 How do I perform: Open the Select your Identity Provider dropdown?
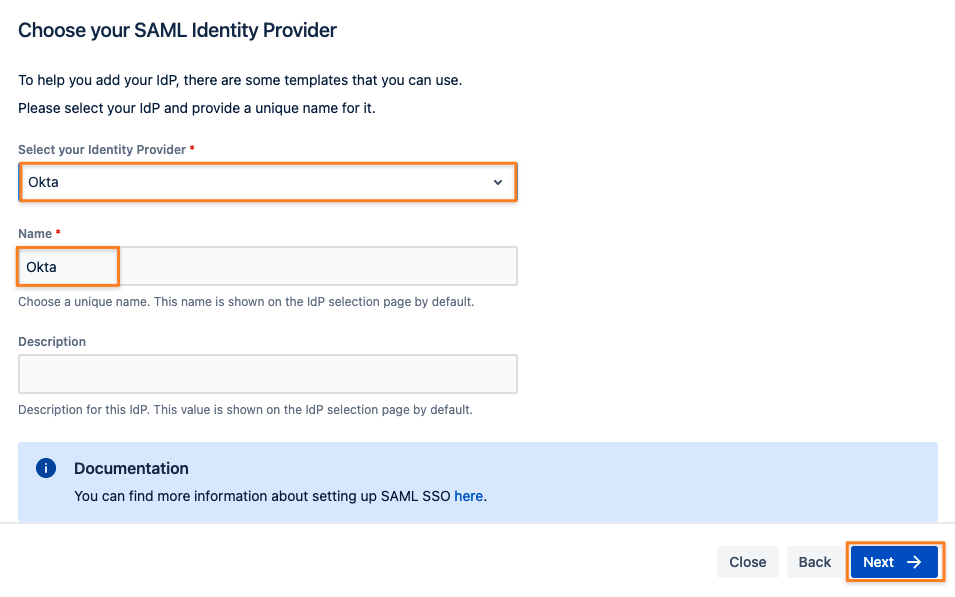268,182
